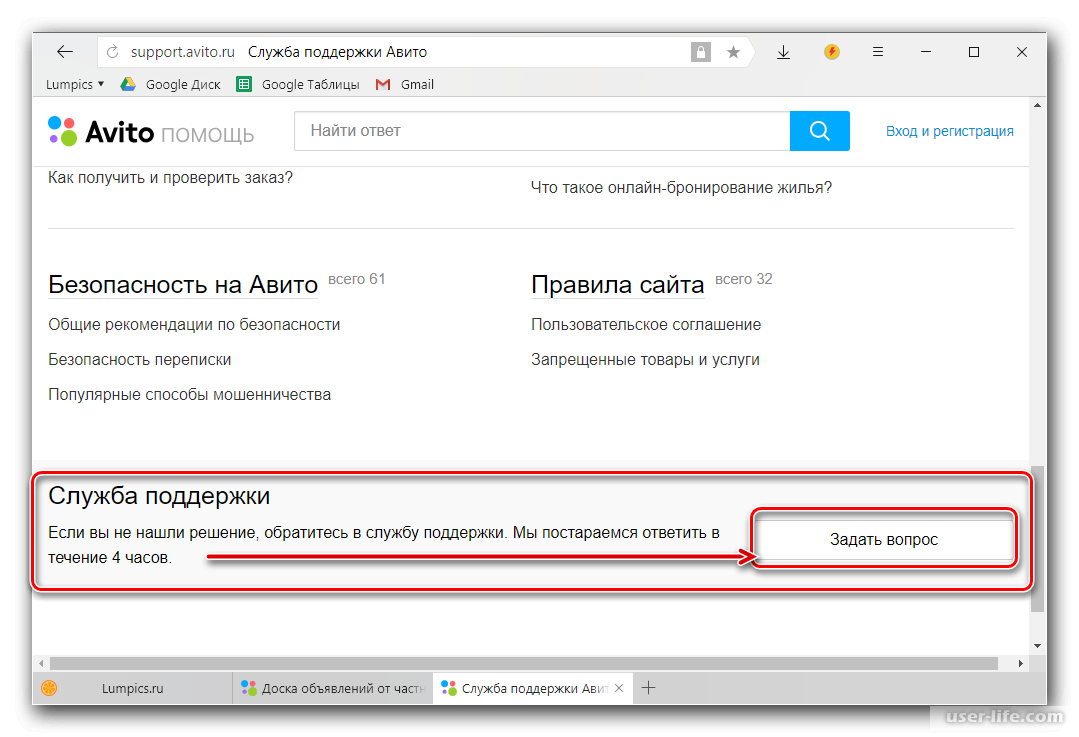Open the browser hamburger menu
This screenshot has width=1079, height=737.
[878, 52]
